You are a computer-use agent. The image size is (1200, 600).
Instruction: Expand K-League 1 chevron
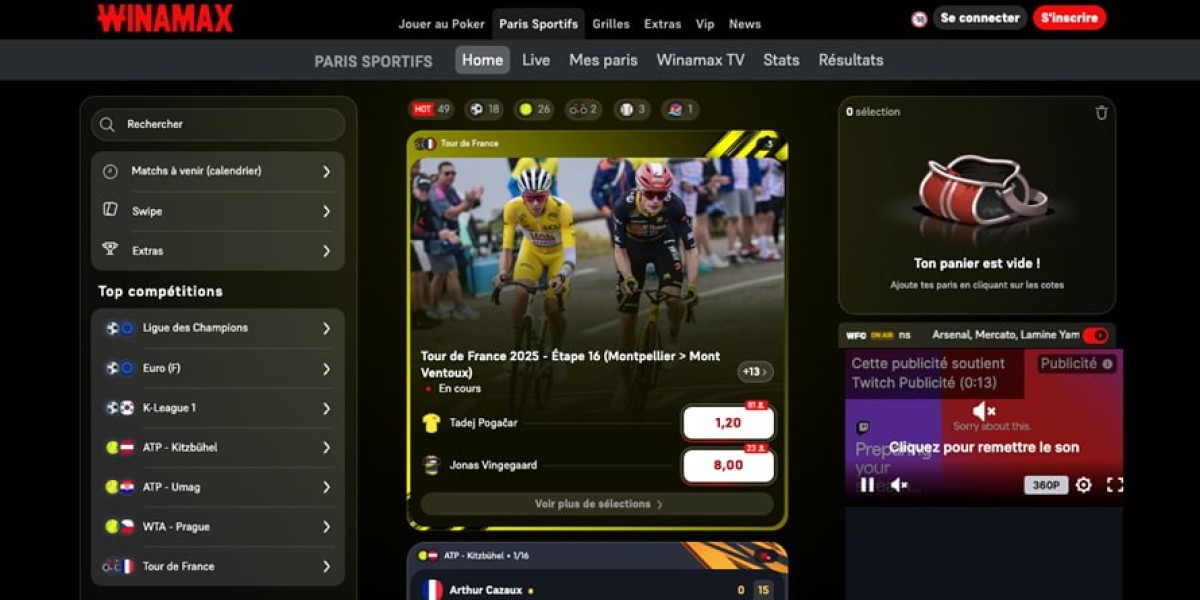point(326,408)
